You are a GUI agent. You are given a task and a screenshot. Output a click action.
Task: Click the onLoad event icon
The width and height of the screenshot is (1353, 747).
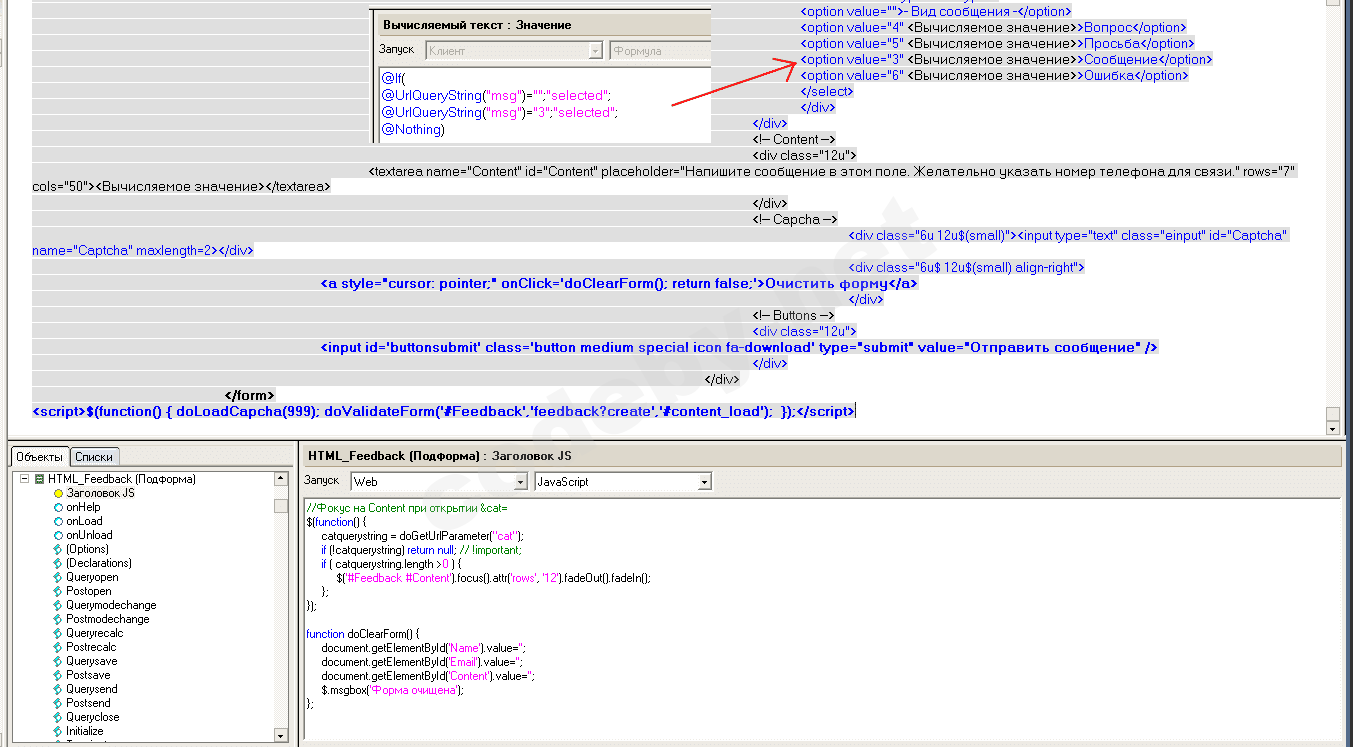58,521
